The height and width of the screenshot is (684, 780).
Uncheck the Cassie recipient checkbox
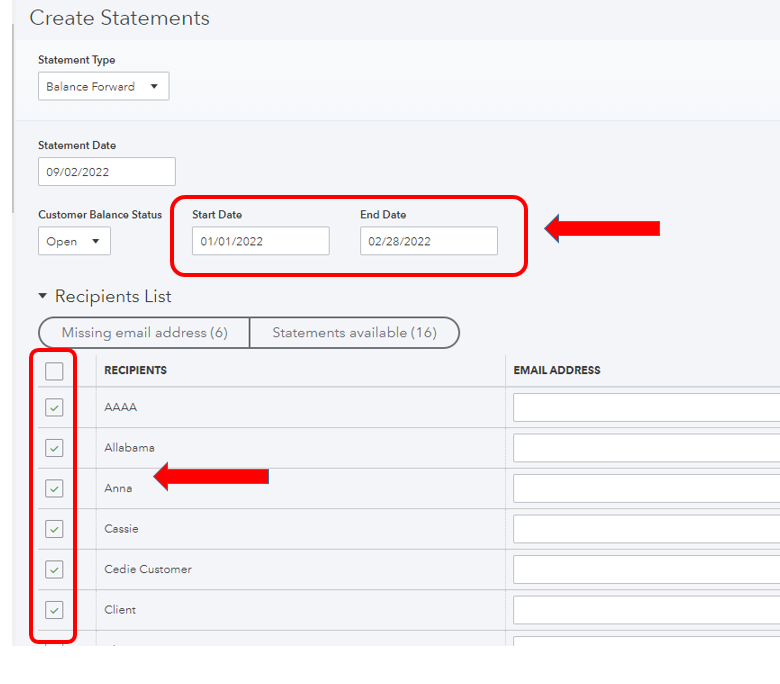pyautogui.click(x=54, y=529)
